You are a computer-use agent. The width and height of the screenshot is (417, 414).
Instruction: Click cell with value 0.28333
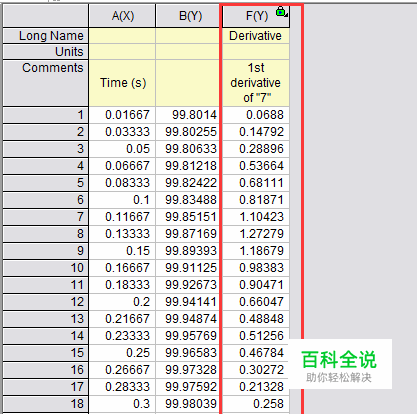tap(122, 387)
